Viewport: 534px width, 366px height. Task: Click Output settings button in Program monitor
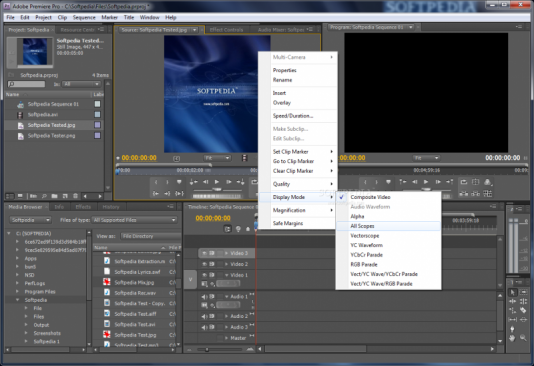(x=488, y=182)
